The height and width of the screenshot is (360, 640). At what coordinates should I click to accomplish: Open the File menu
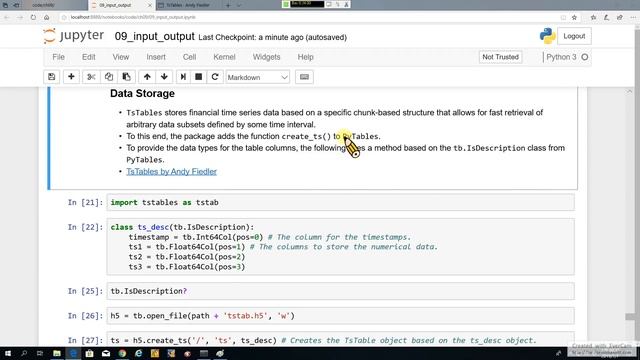(58, 57)
